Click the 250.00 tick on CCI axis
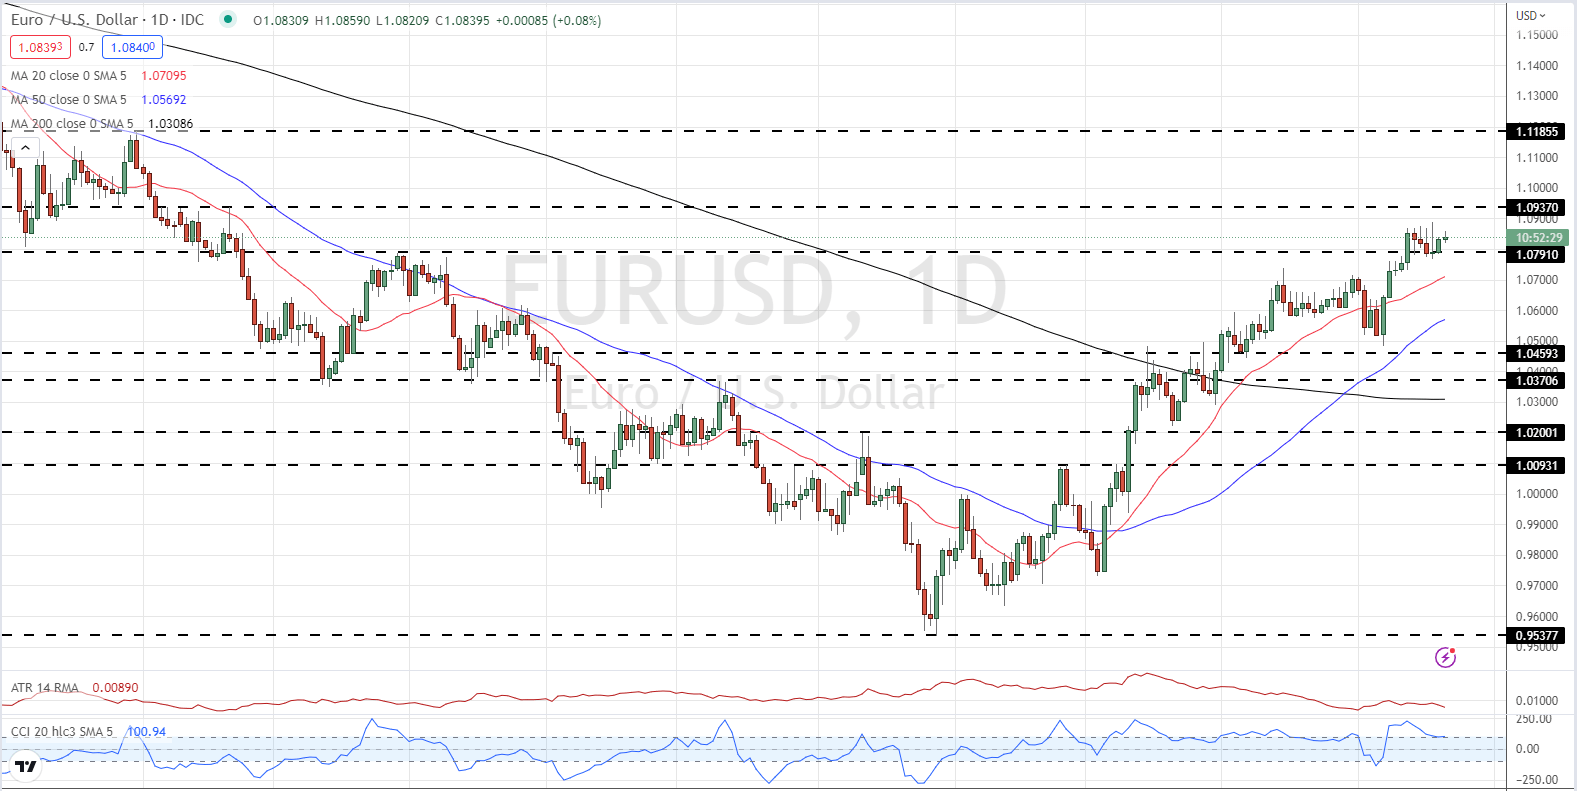This screenshot has height=791, width=1577. pyautogui.click(x=1534, y=719)
